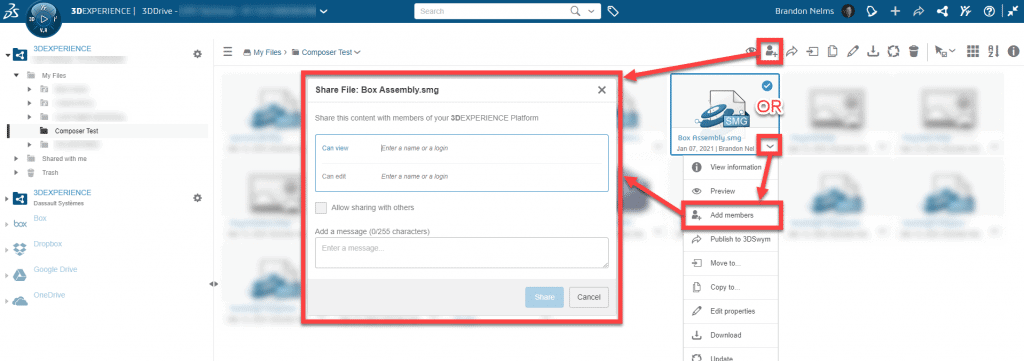Screen dimensions: 1024x361
Task: Select Move to... menu entry
Action: click(x=731, y=263)
